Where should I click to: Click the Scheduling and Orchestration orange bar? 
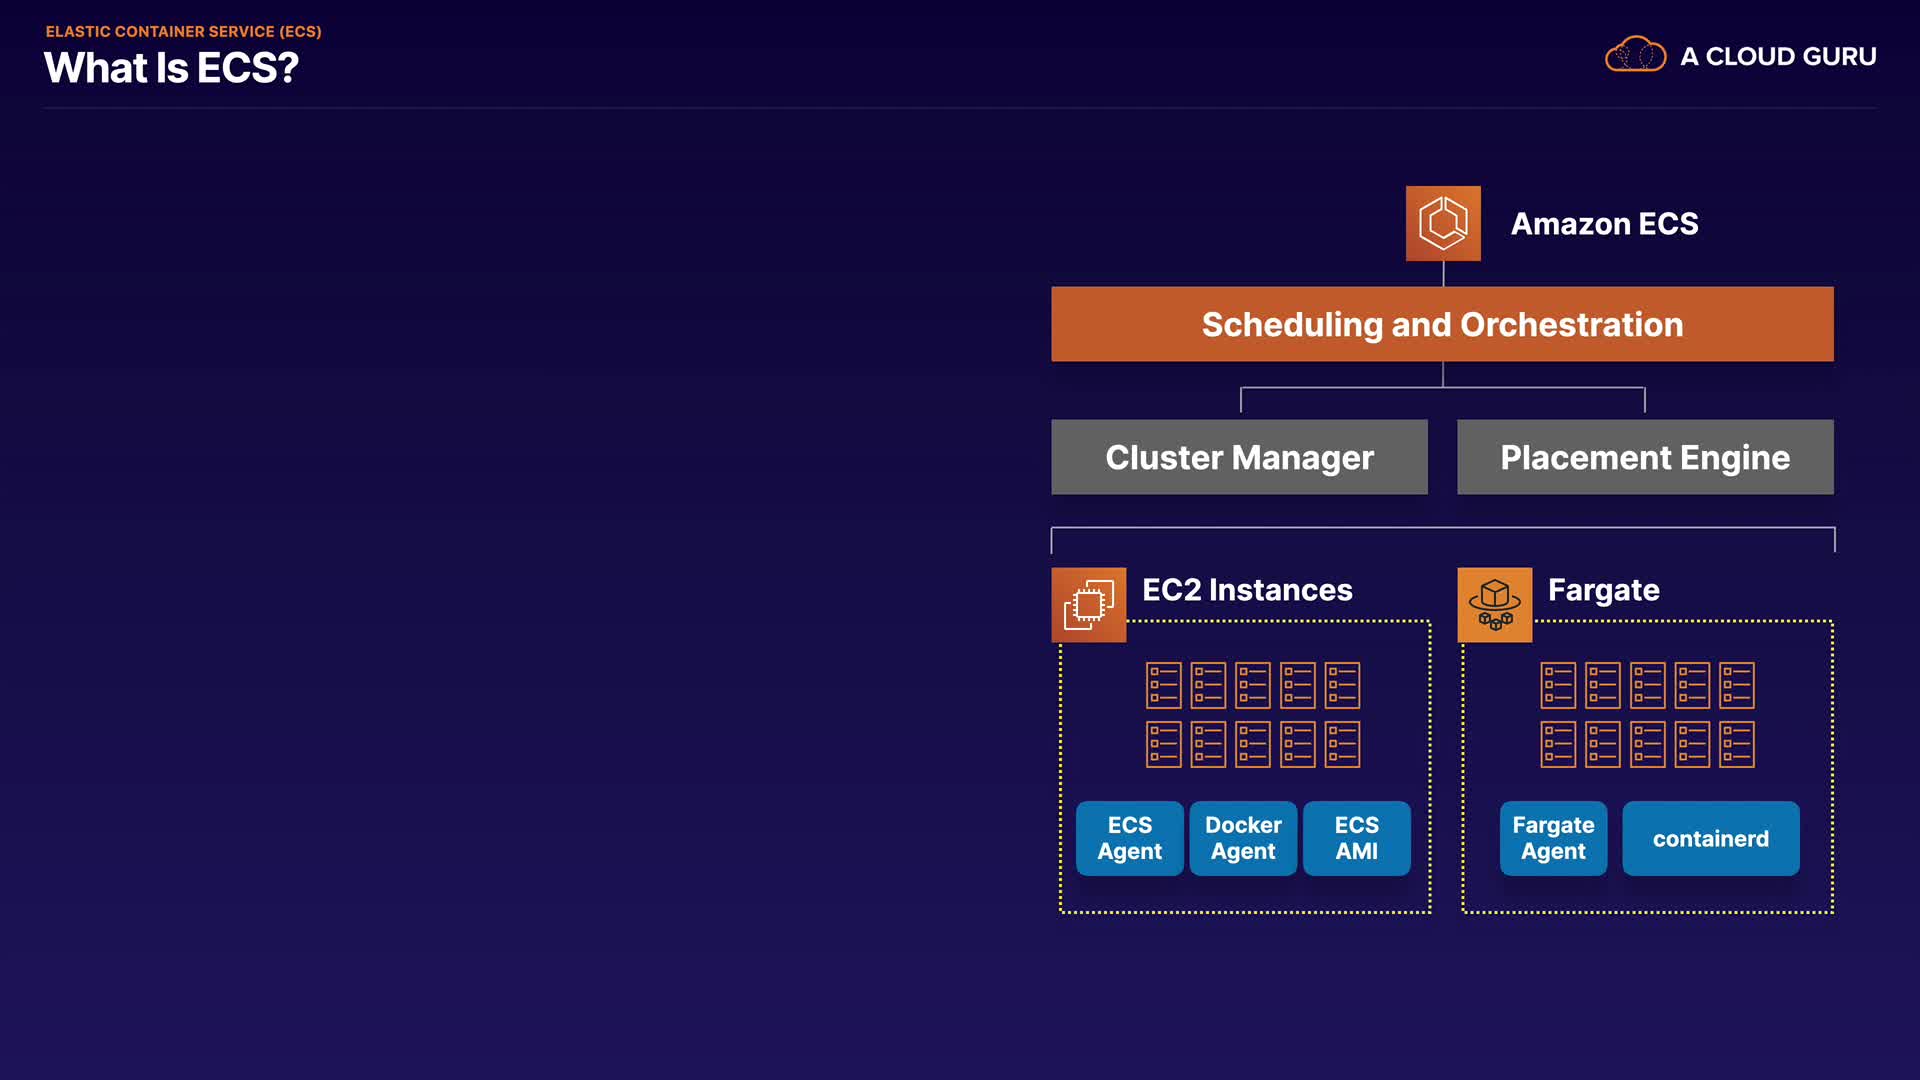(1442, 324)
